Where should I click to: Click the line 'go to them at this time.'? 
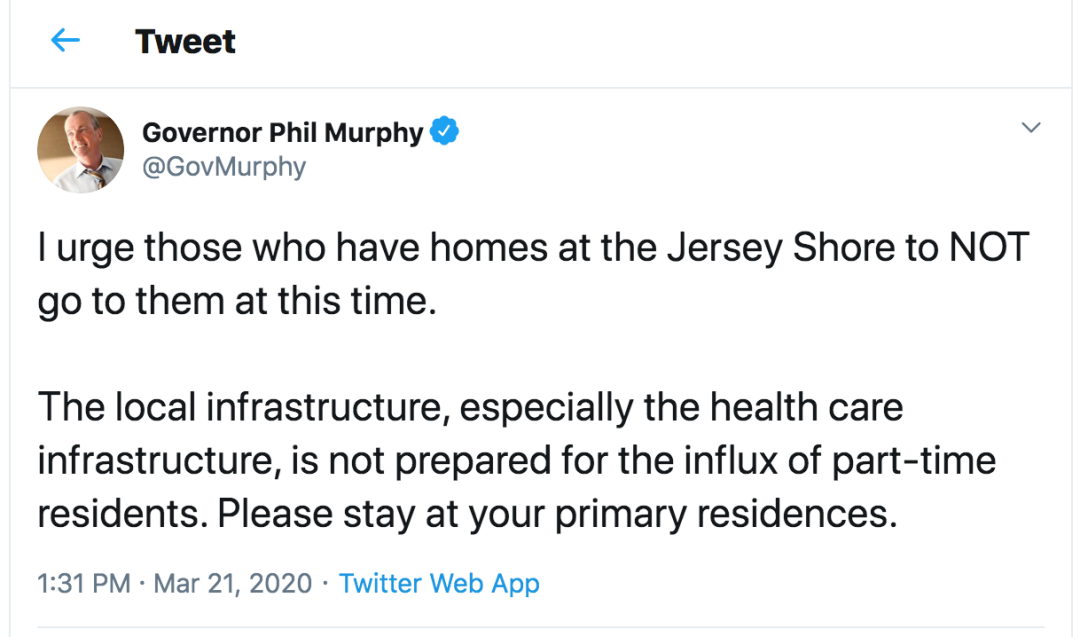tap(237, 301)
